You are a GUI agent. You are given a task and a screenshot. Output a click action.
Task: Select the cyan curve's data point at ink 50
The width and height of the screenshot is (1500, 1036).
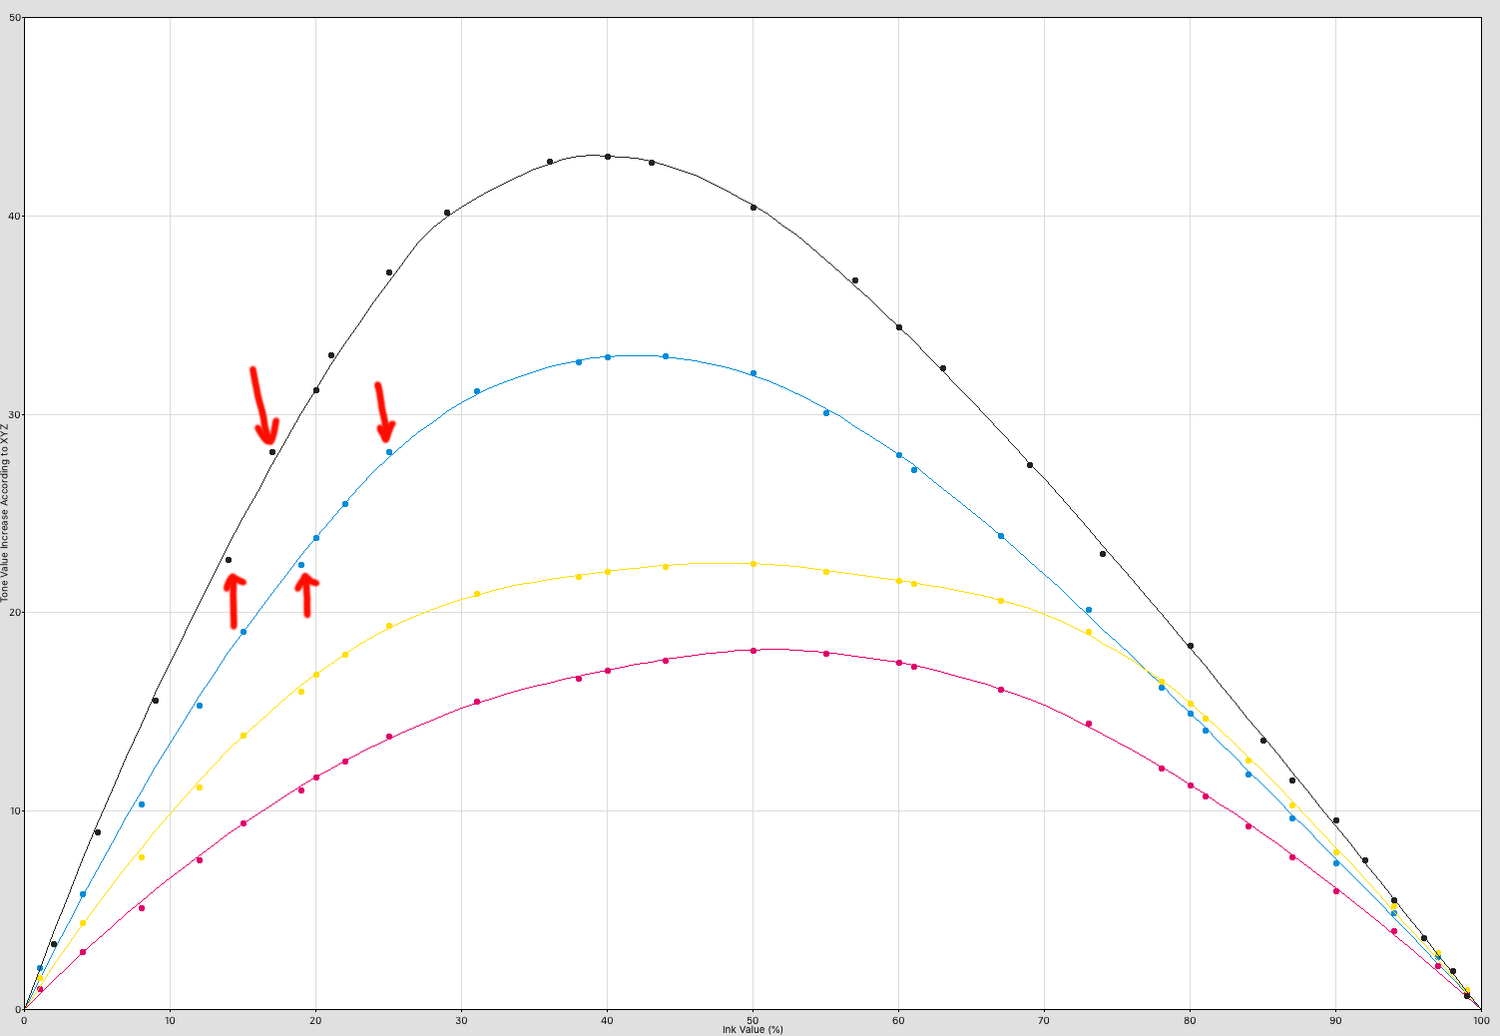[x=753, y=373]
